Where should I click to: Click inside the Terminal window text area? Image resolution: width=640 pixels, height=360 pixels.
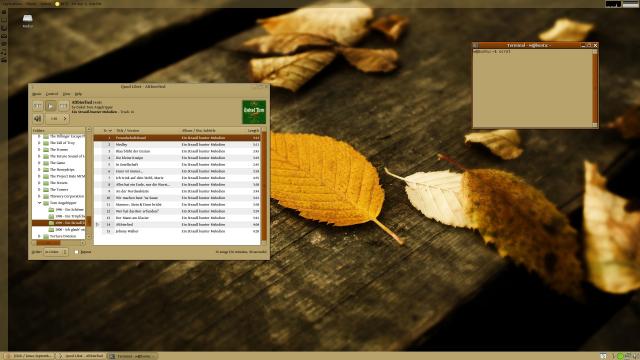pyautogui.click(x=532, y=88)
